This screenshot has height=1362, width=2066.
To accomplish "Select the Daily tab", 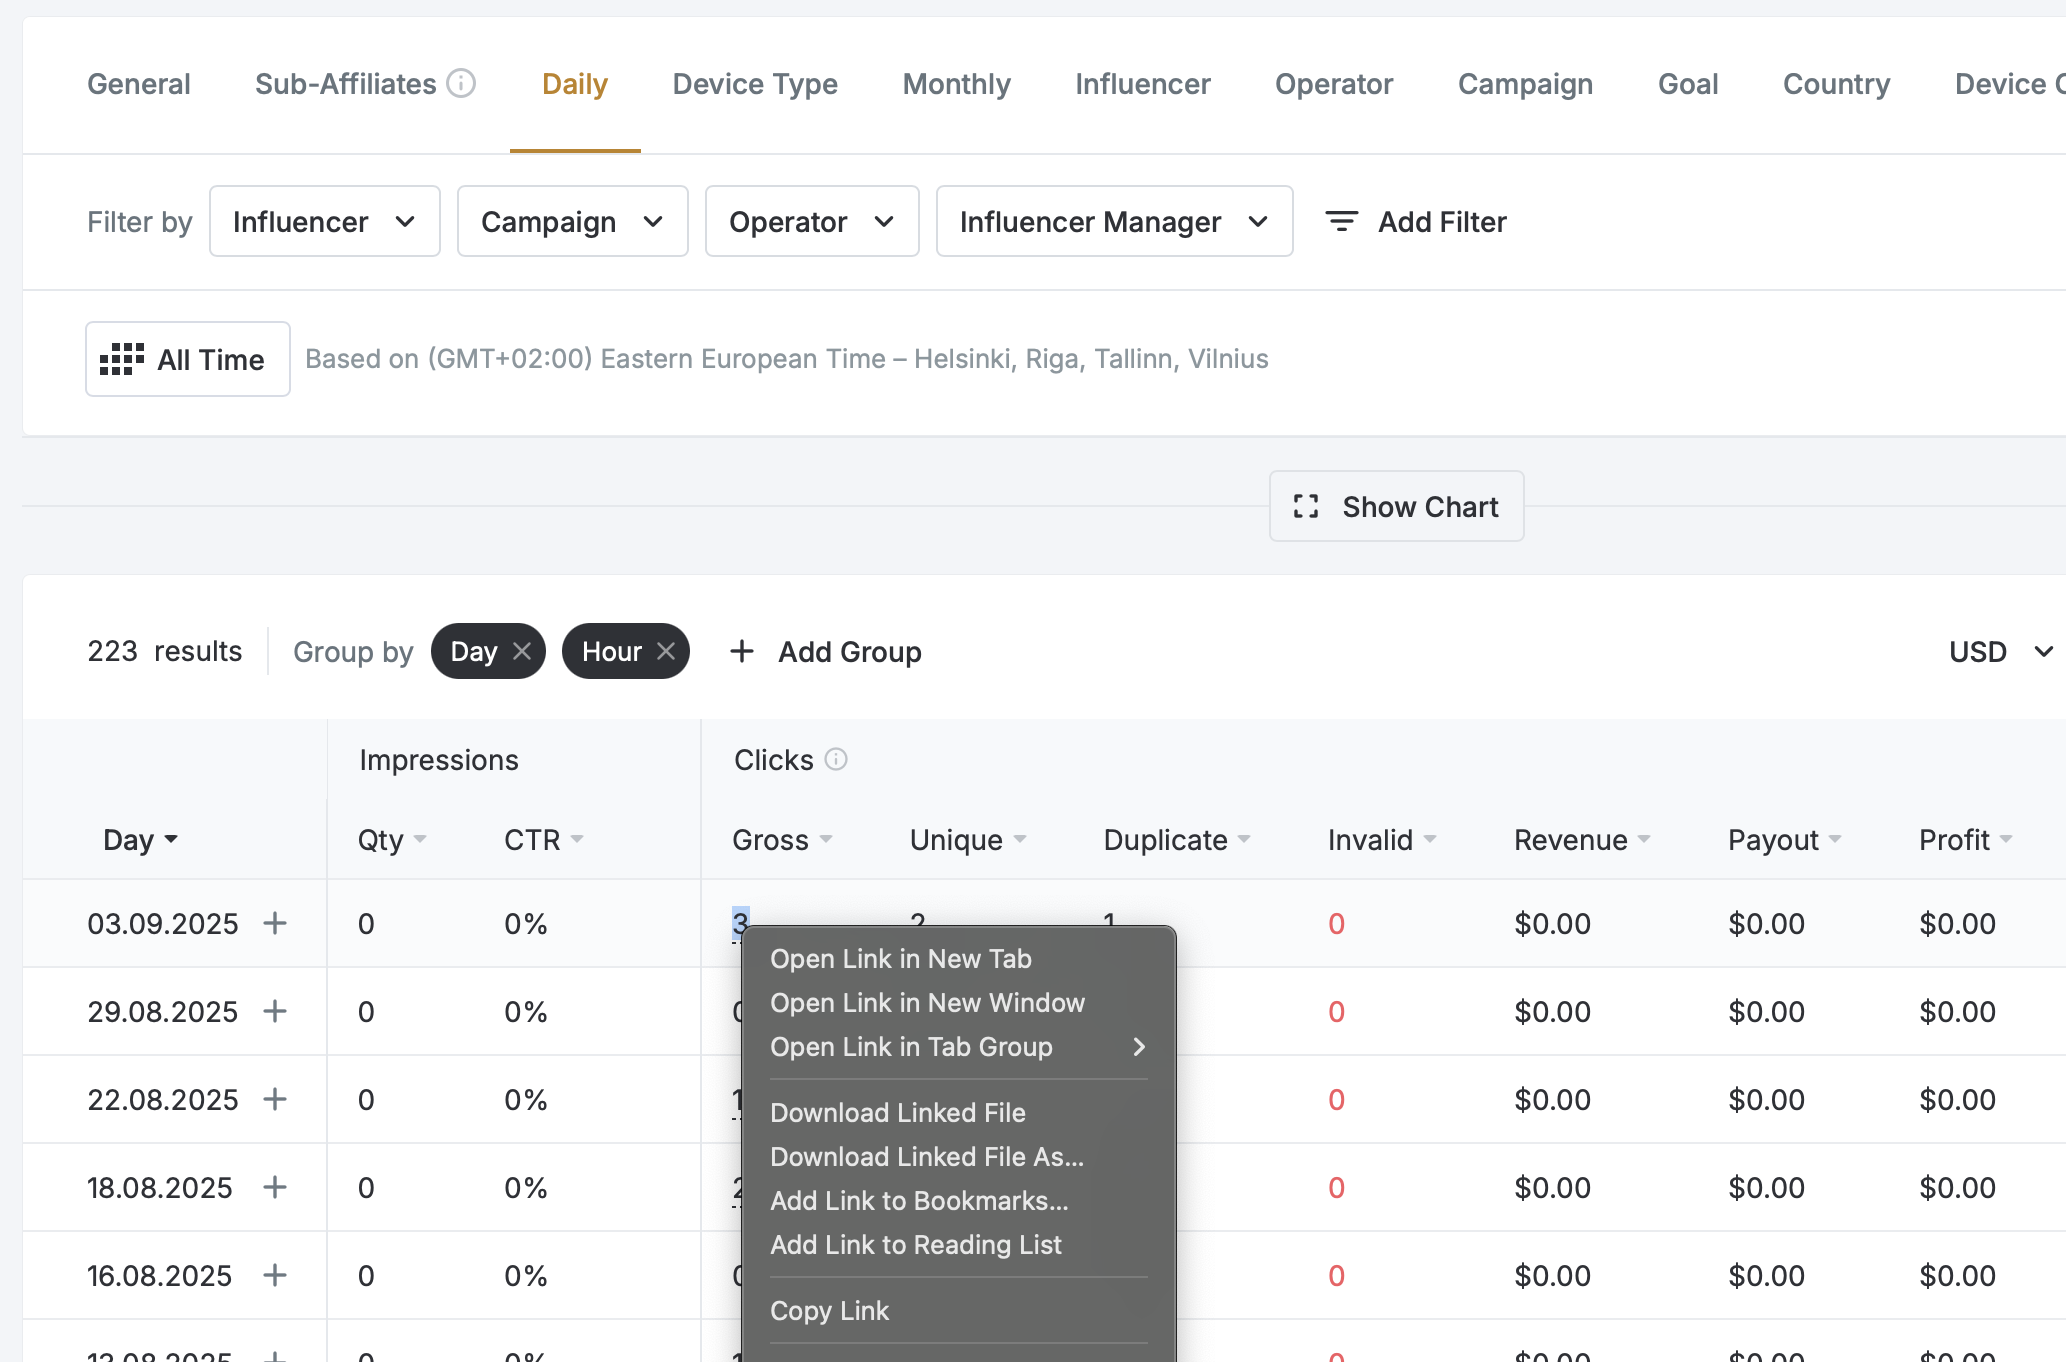I will (x=575, y=84).
